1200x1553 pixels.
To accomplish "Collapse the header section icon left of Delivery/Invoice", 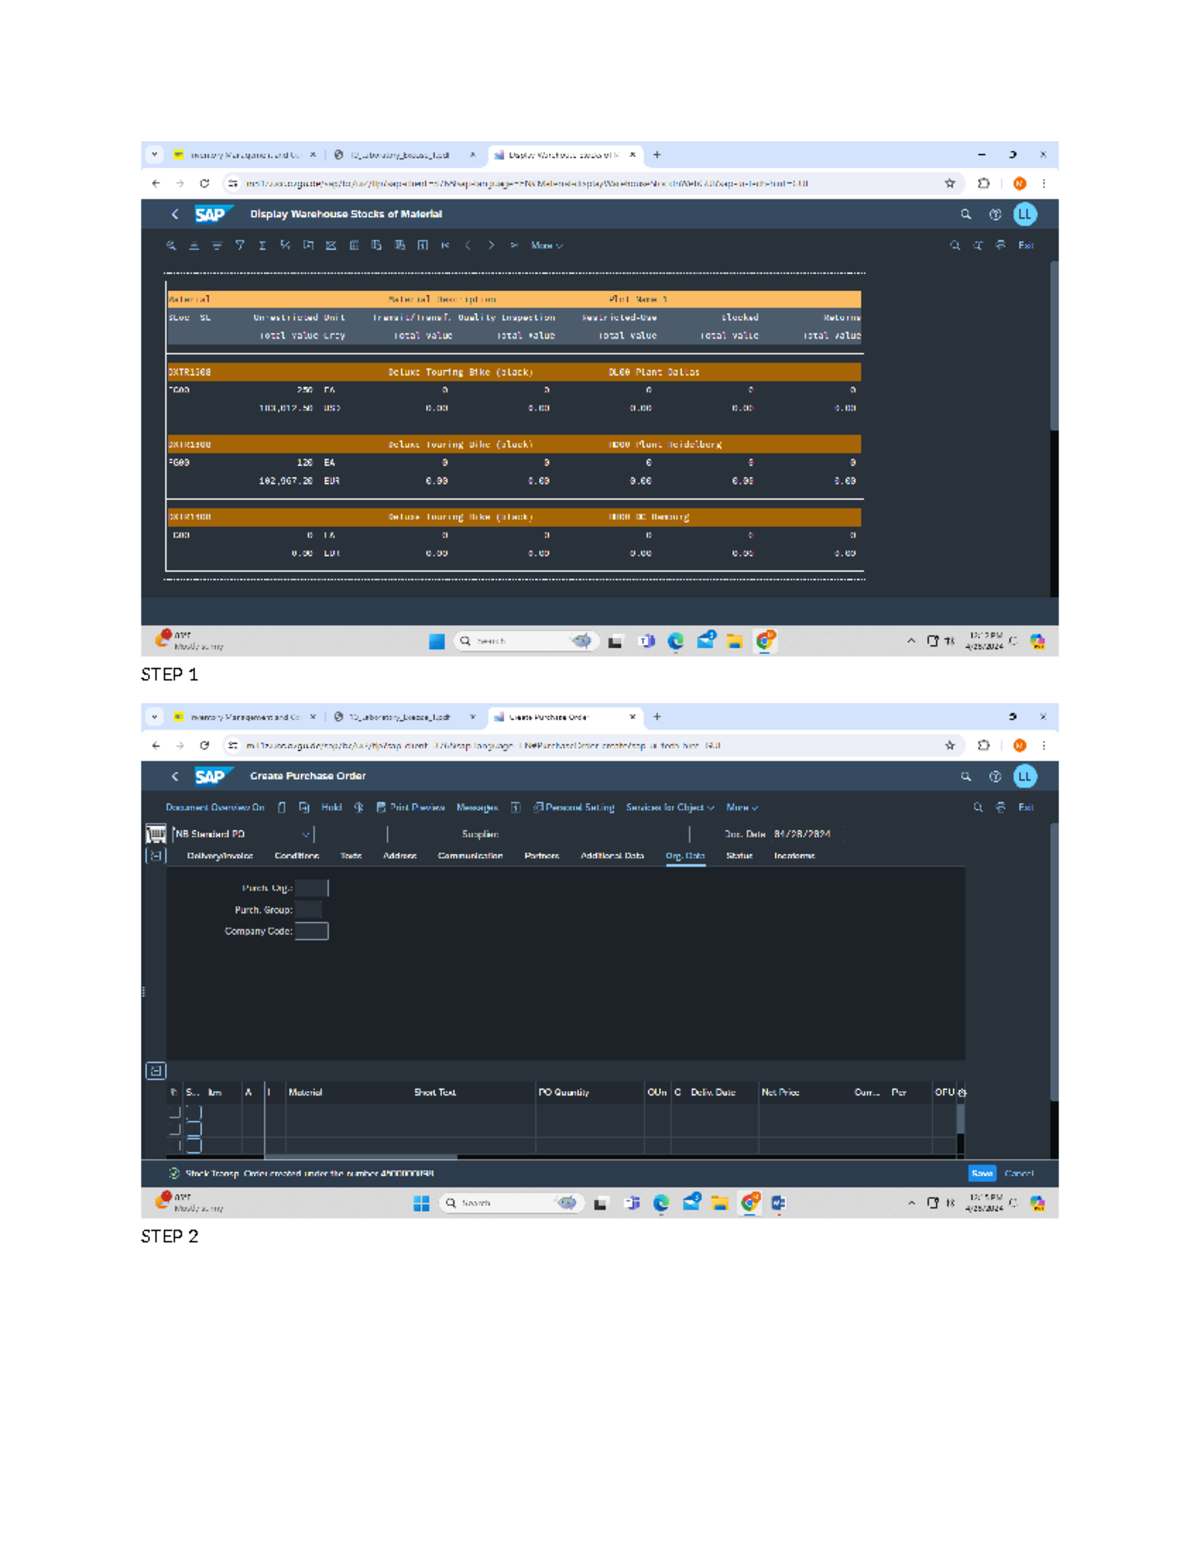I will pos(156,856).
